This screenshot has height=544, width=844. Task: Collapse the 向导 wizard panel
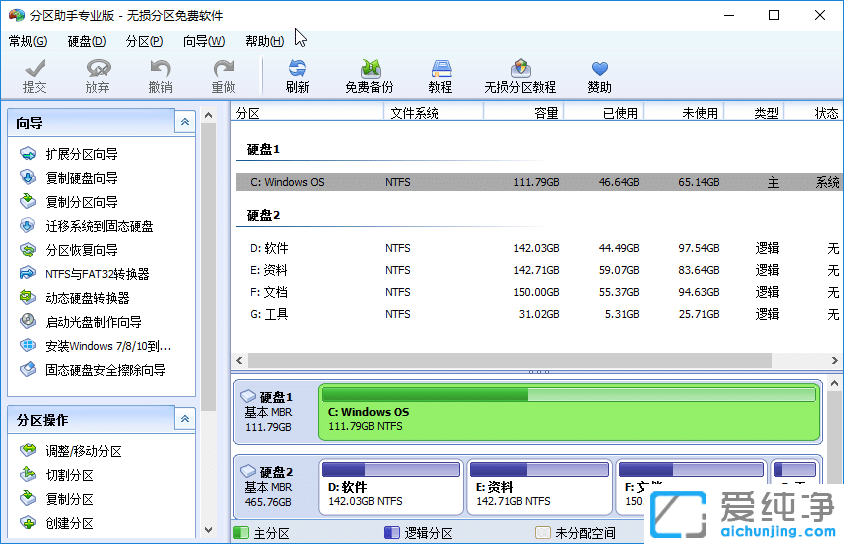[x=184, y=122]
